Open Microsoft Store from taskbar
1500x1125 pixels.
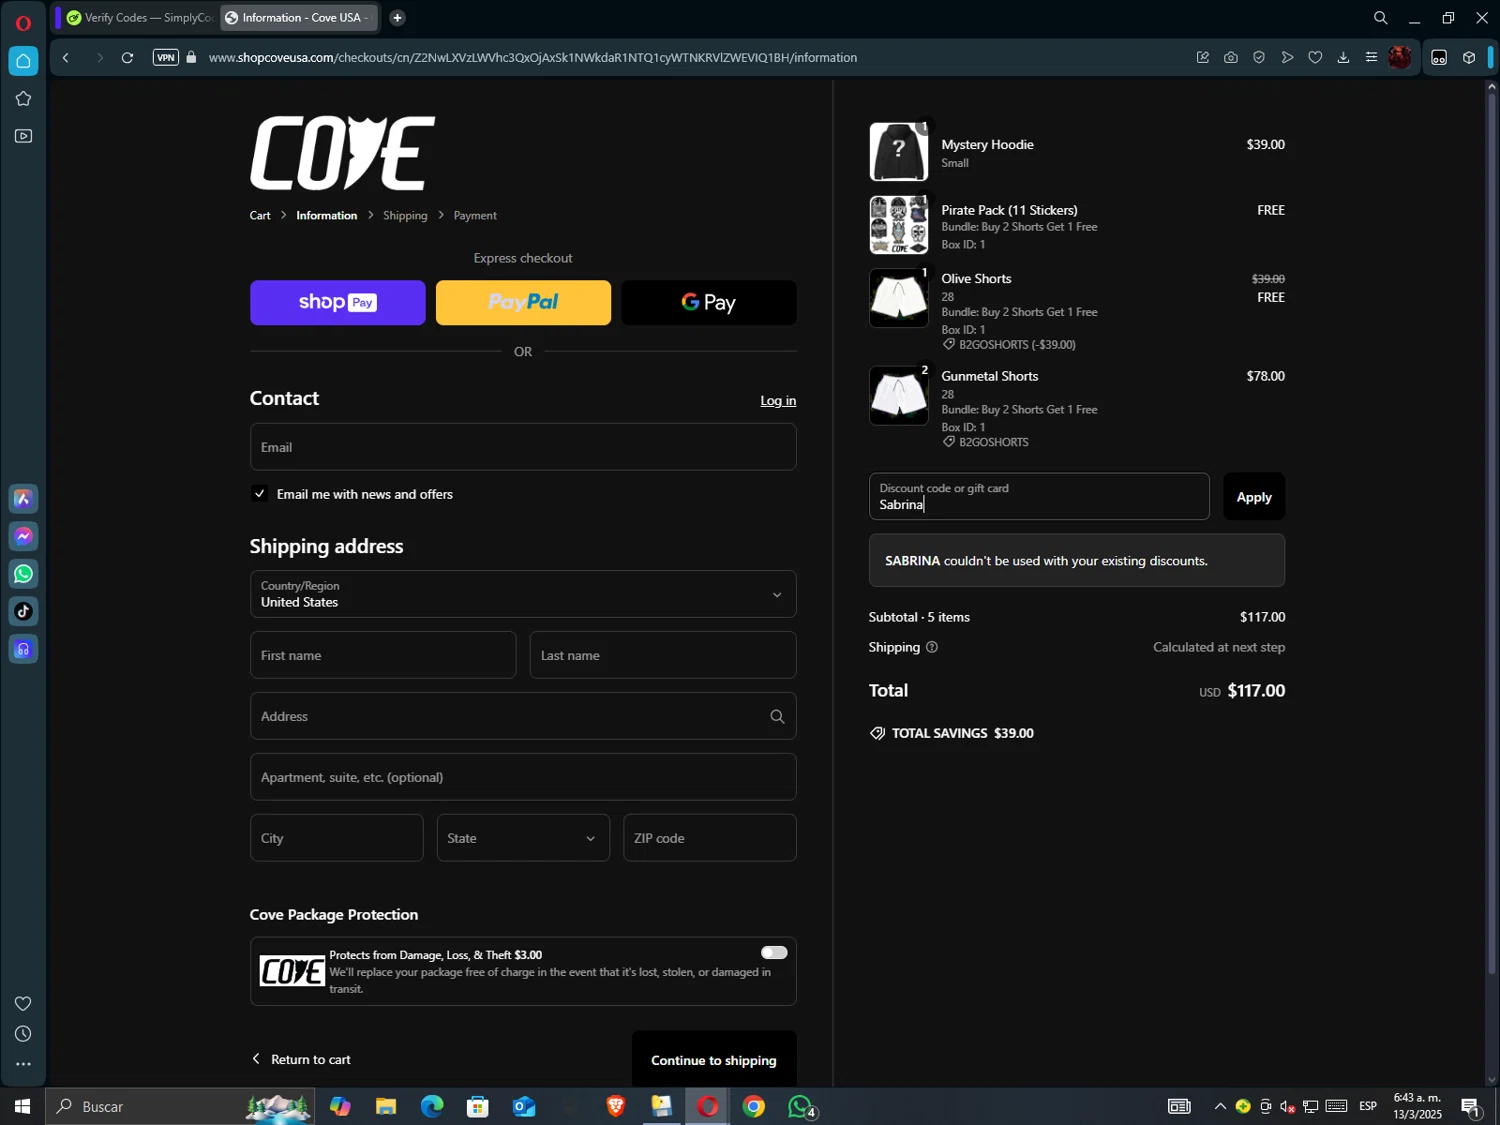click(x=478, y=1106)
